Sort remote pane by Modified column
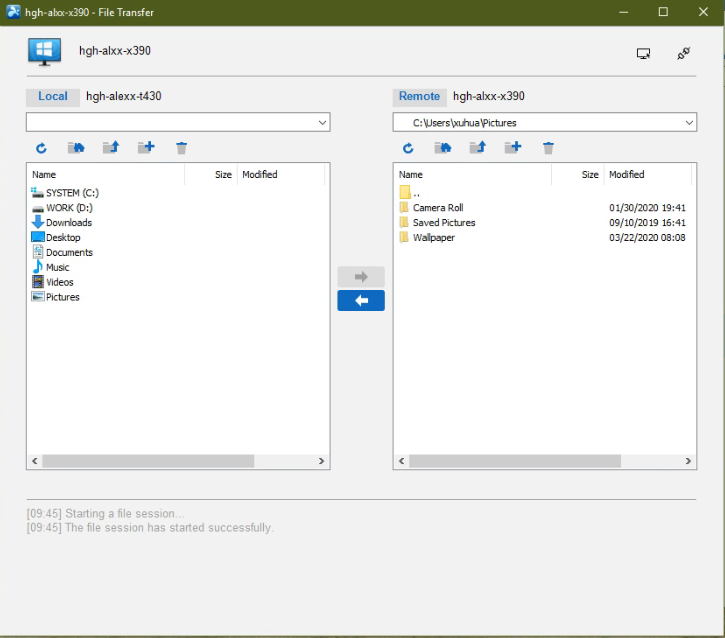Screen dimensions: 725x638 point(627,174)
